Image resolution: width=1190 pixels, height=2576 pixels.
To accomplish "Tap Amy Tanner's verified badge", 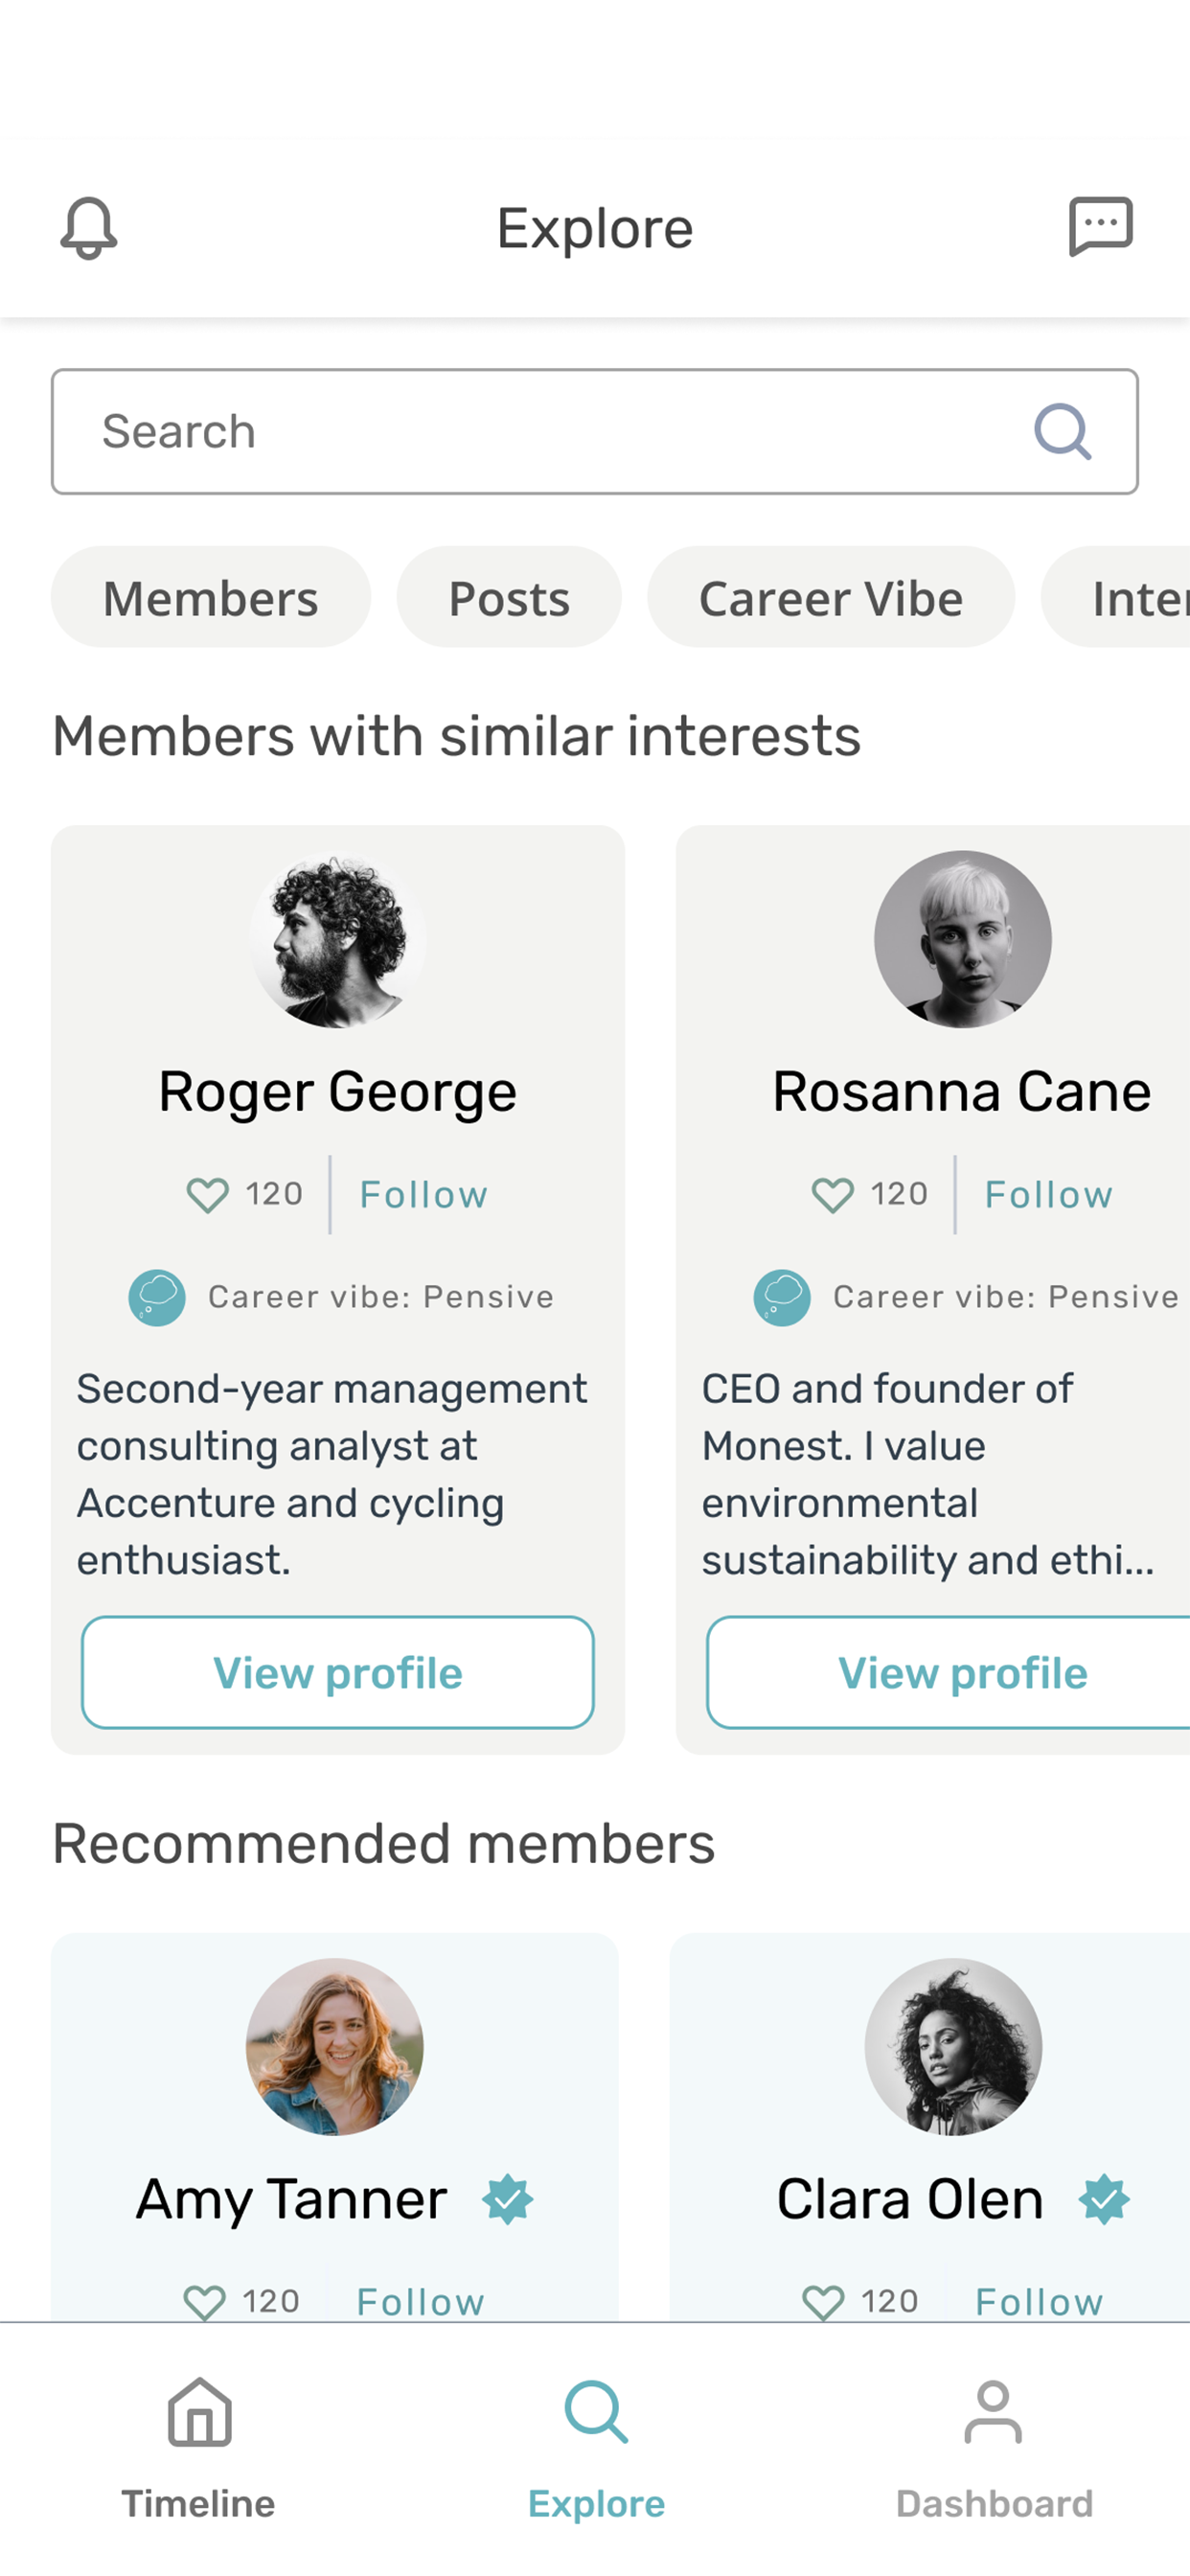I will 508,2200.
